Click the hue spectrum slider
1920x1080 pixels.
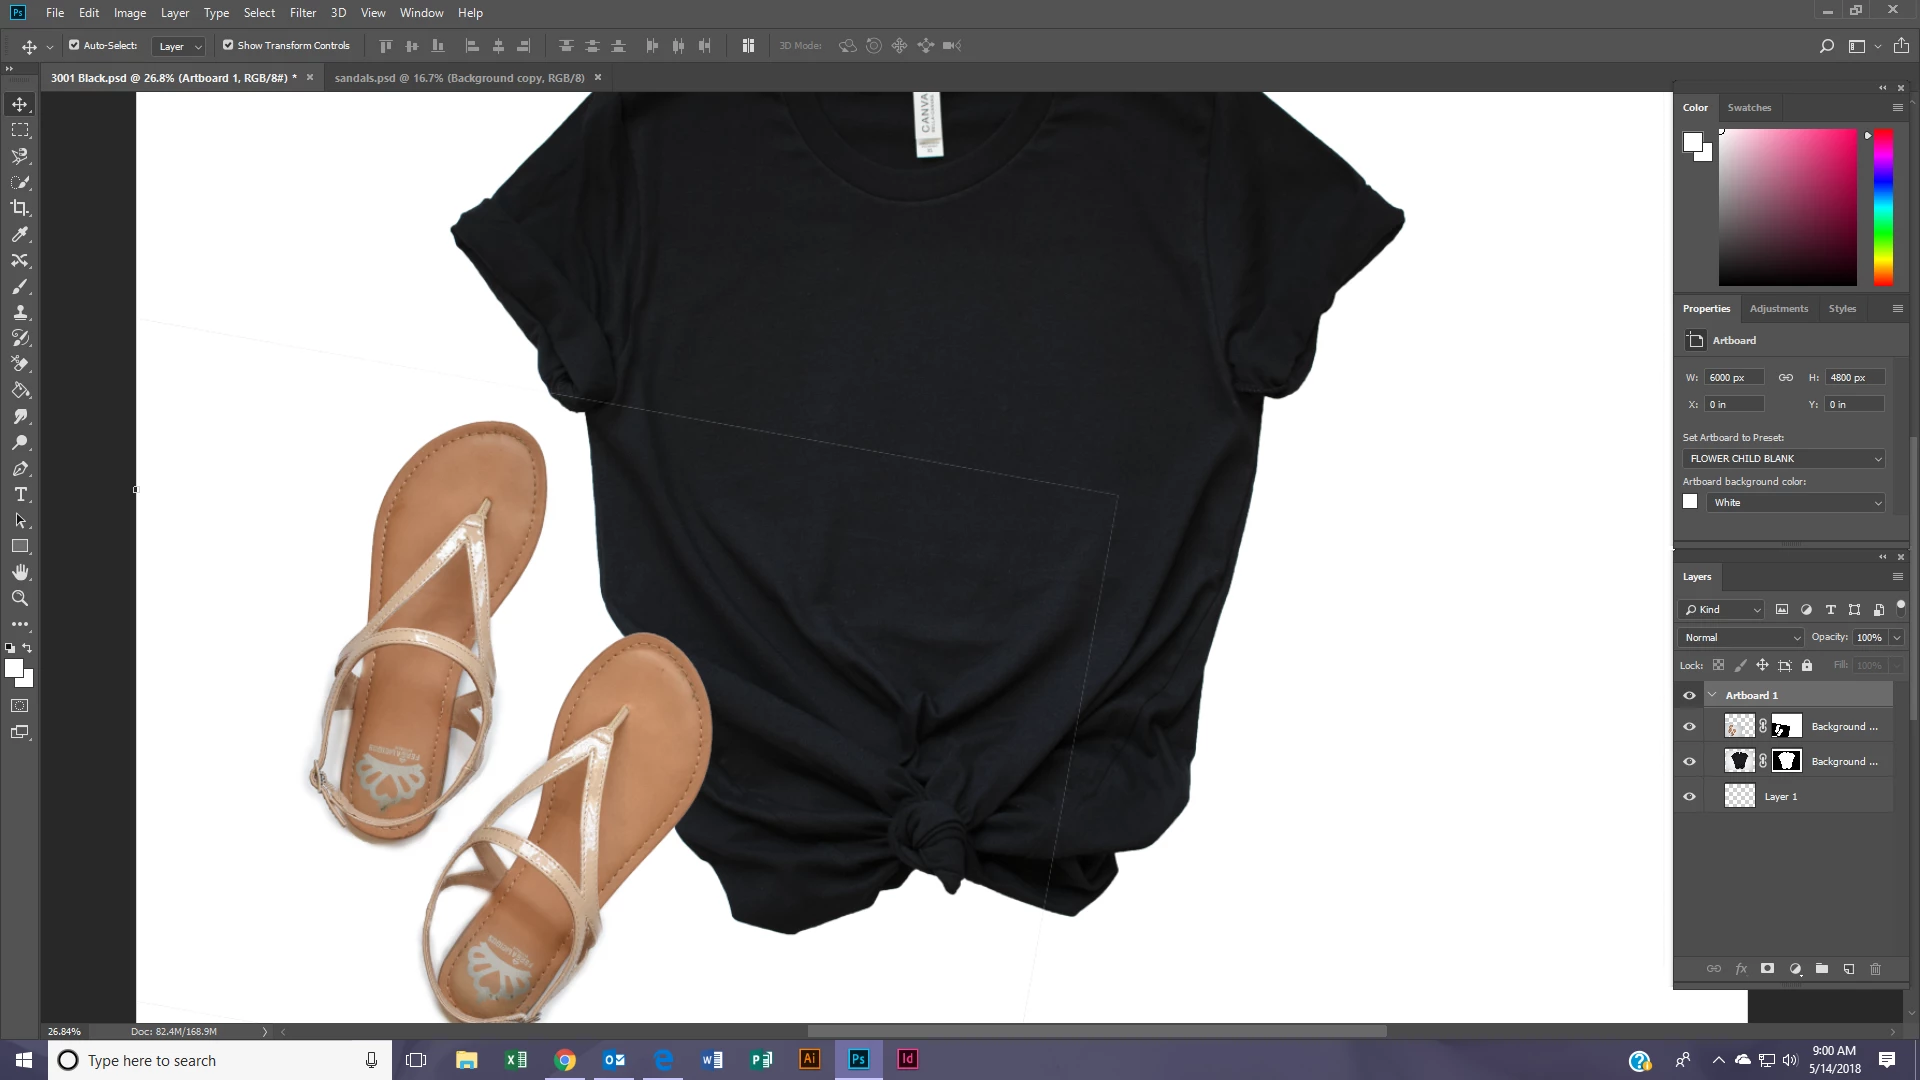coord(1882,207)
